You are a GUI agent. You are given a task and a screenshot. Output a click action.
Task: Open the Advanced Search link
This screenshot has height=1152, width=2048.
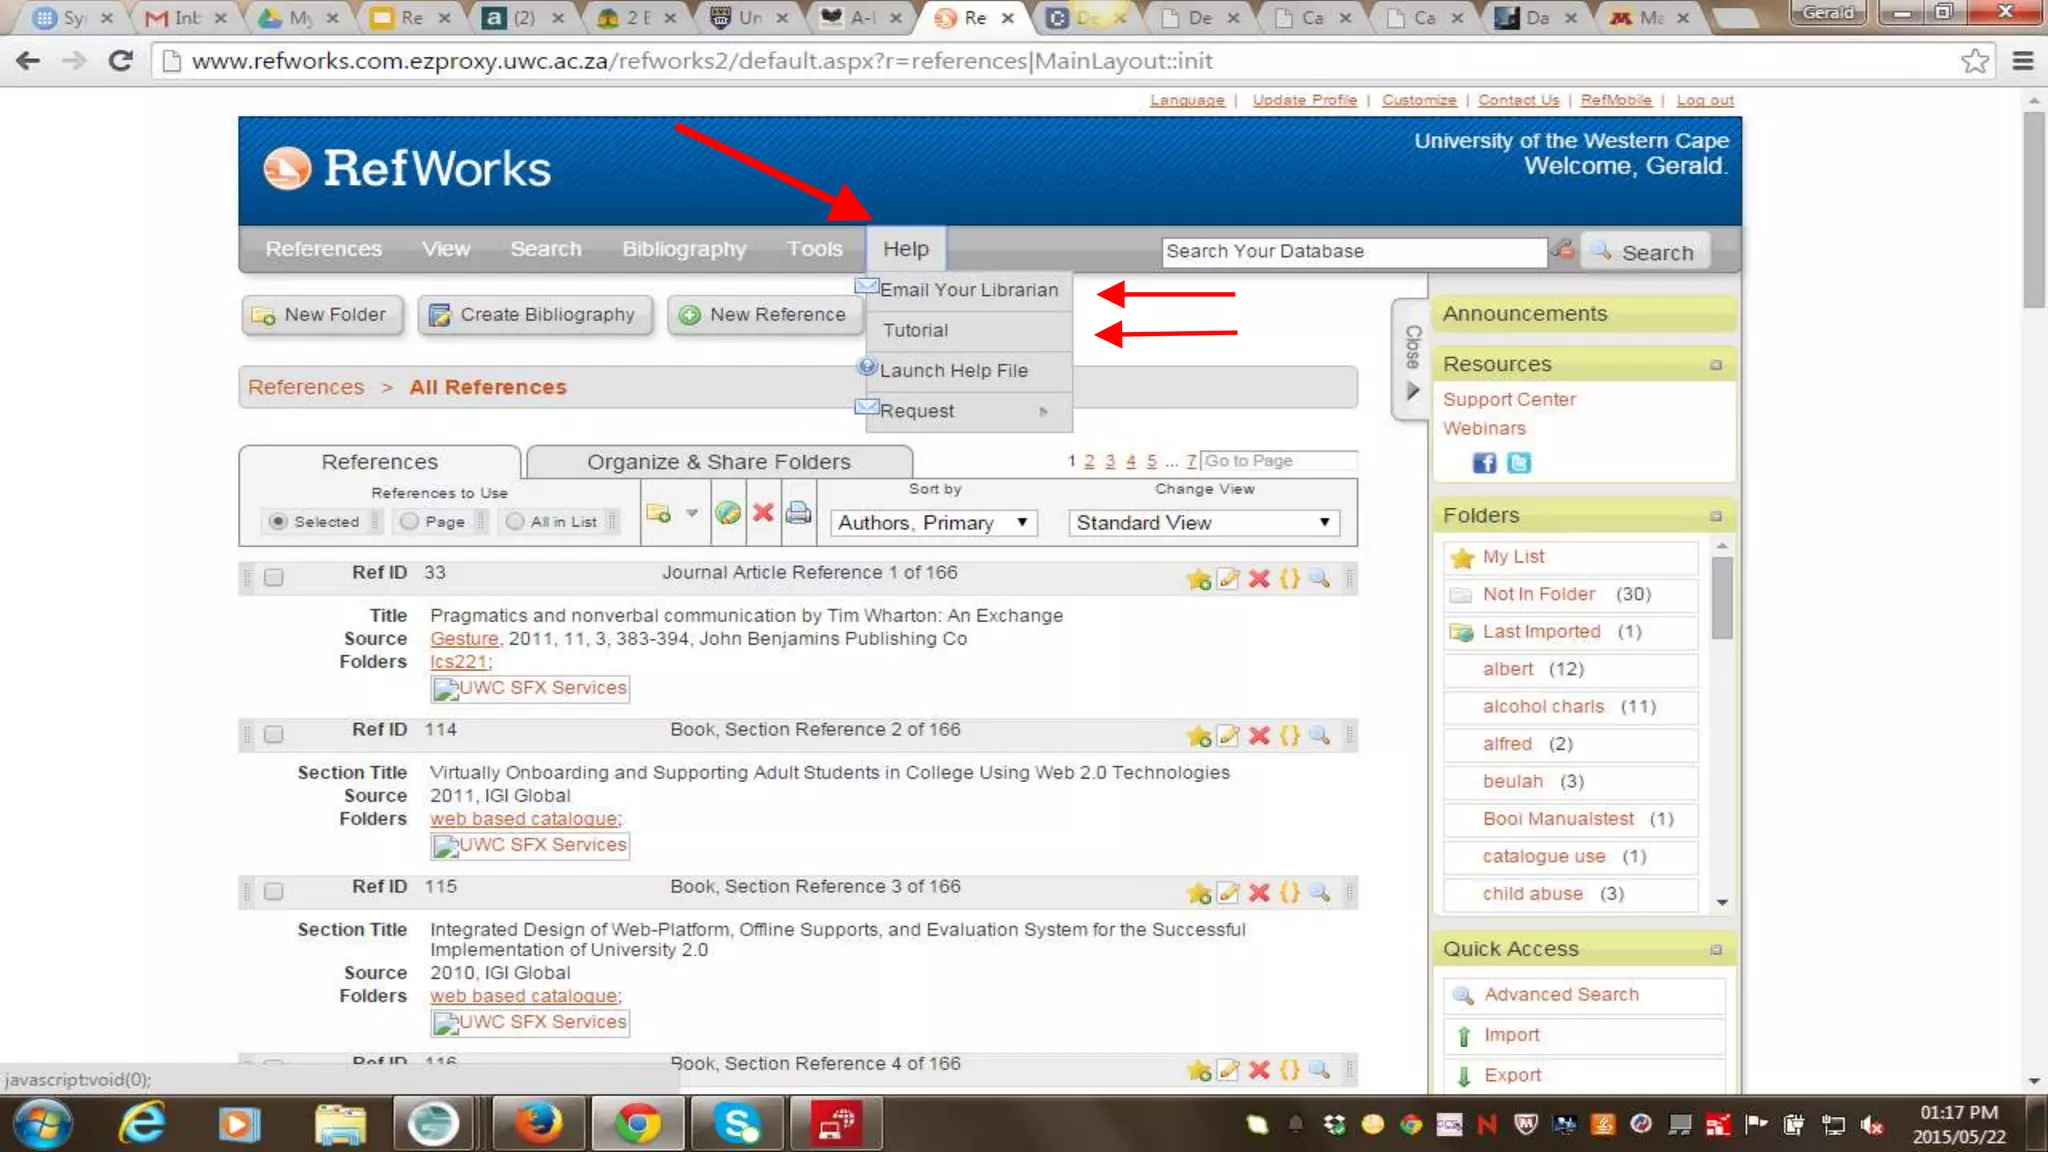click(x=1561, y=994)
